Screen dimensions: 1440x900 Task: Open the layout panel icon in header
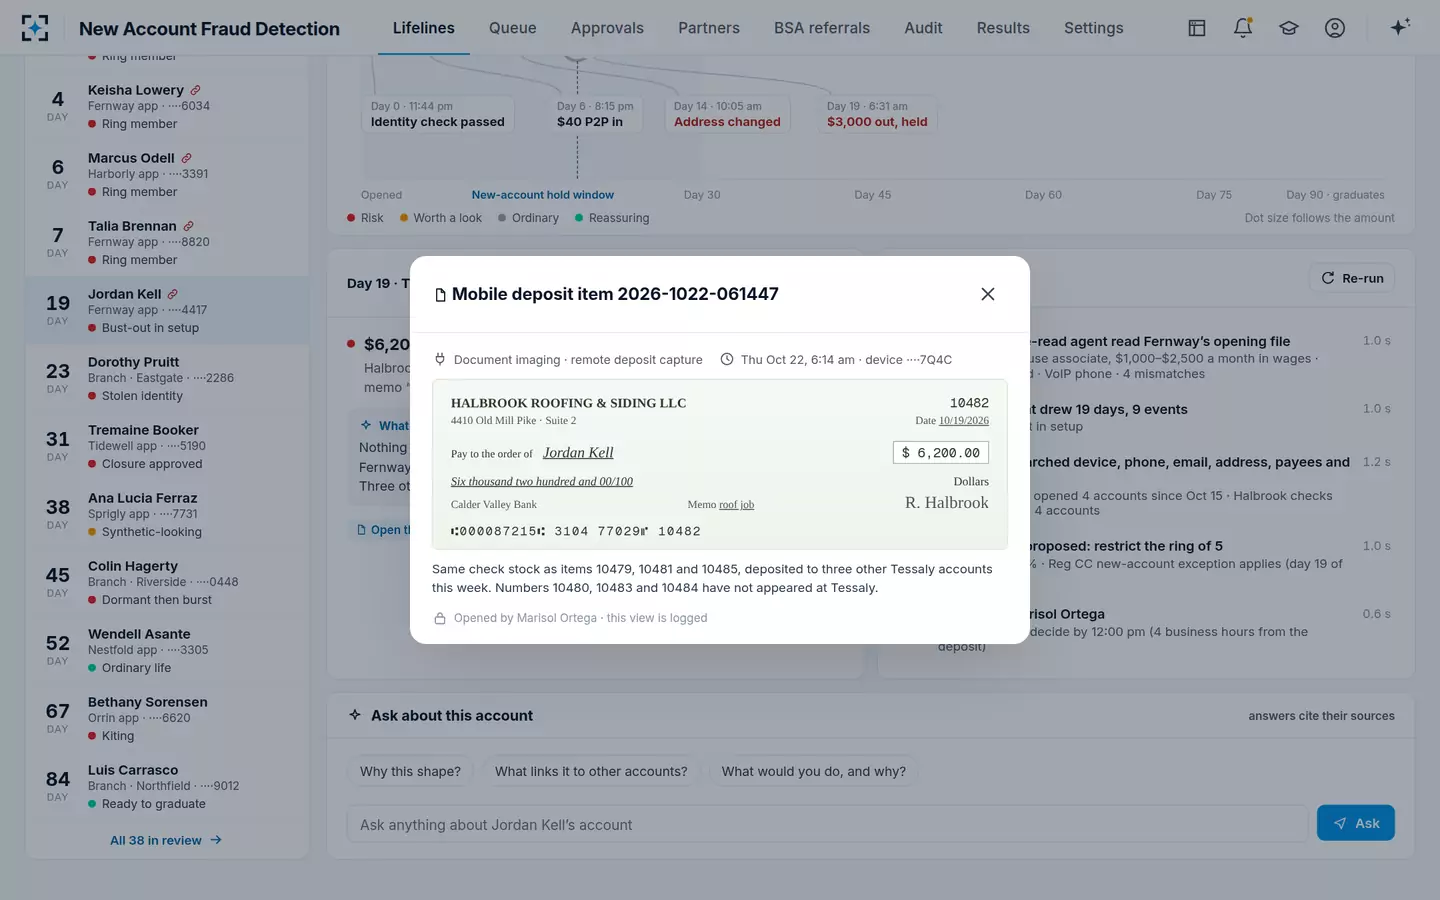1197,28
